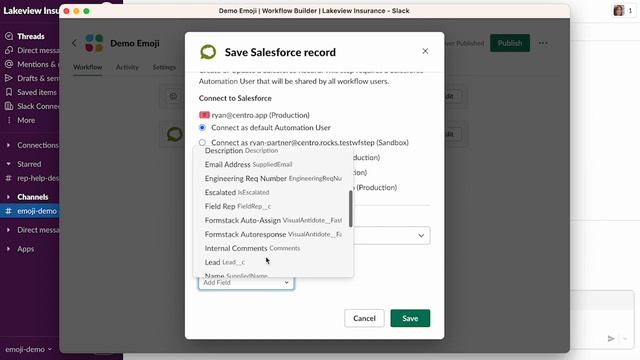This screenshot has width=640, height=360.
Task: Click the send message arrow icon
Action: point(611,338)
